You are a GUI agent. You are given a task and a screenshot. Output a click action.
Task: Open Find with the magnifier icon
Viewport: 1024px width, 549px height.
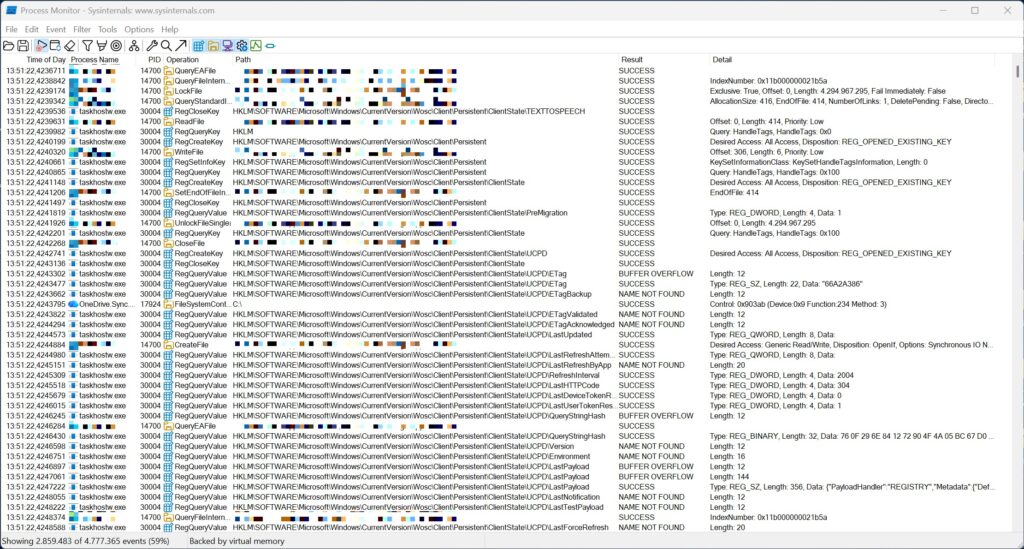[x=166, y=46]
